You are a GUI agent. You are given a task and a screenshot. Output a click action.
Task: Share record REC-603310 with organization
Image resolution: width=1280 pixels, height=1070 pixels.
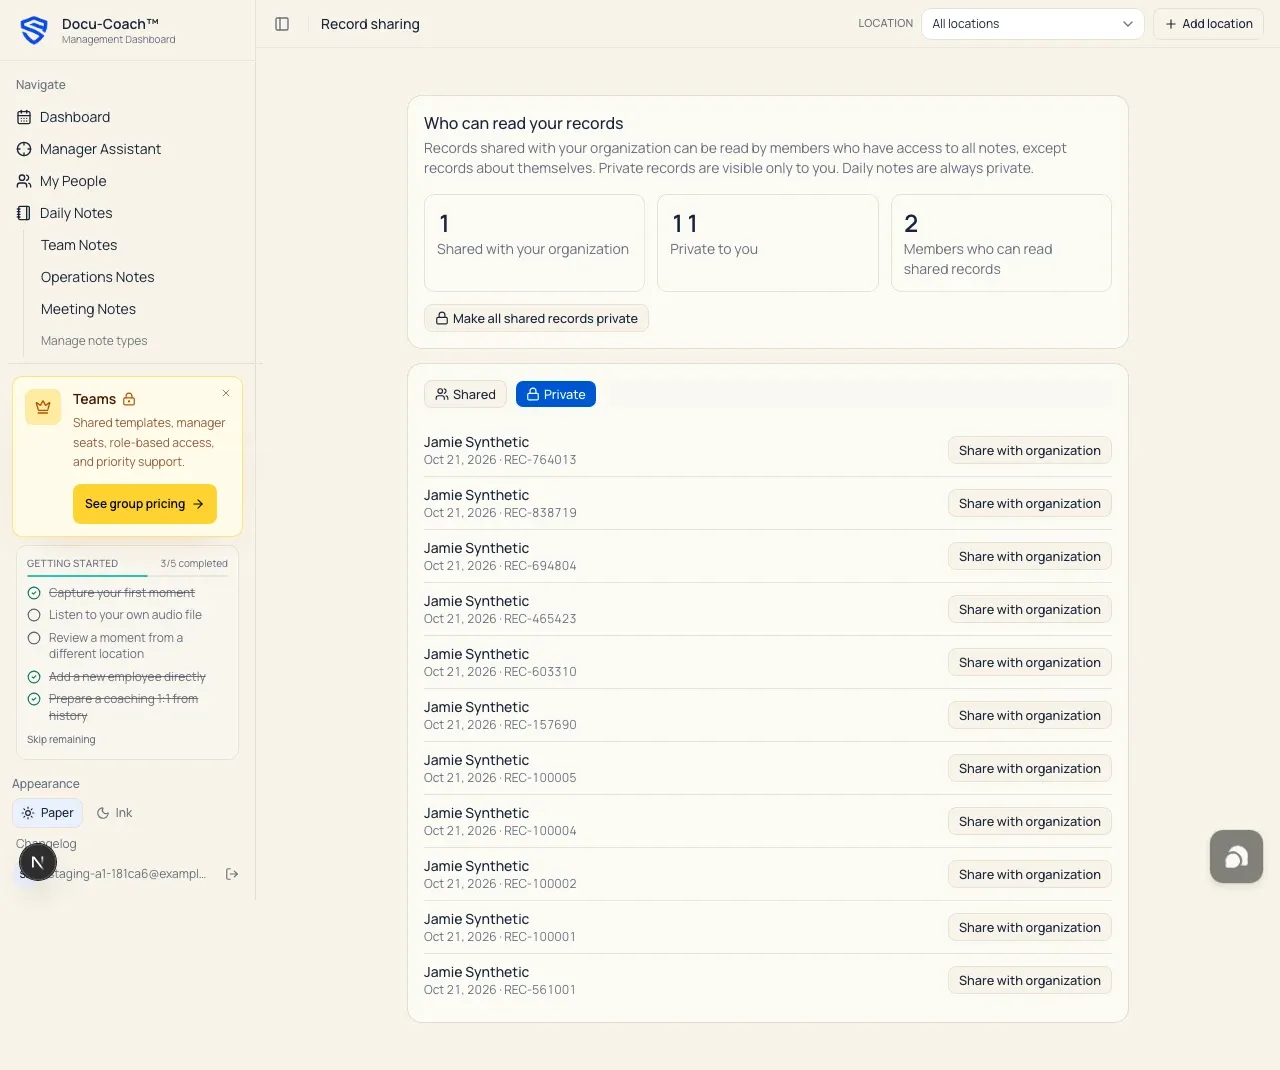[1029, 663]
